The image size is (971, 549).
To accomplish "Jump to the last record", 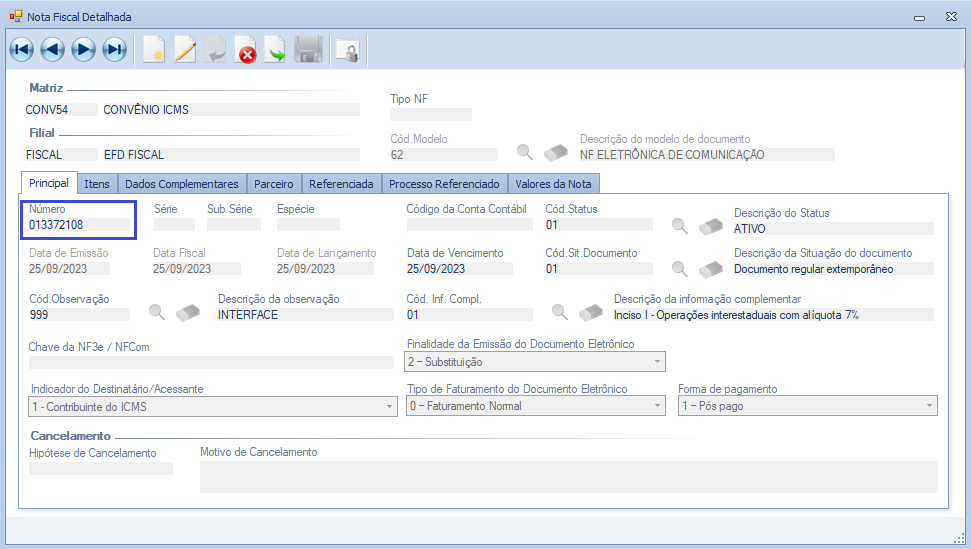I will pyautogui.click(x=115, y=49).
